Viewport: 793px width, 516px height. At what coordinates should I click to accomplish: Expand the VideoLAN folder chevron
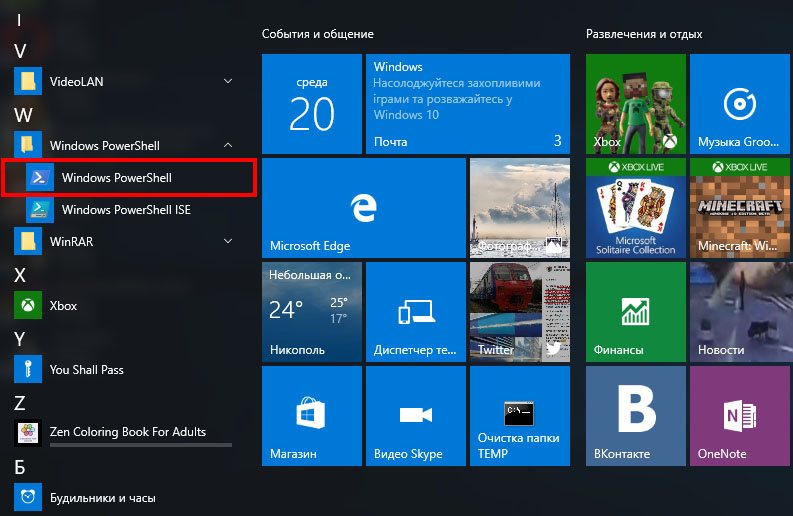click(x=228, y=81)
